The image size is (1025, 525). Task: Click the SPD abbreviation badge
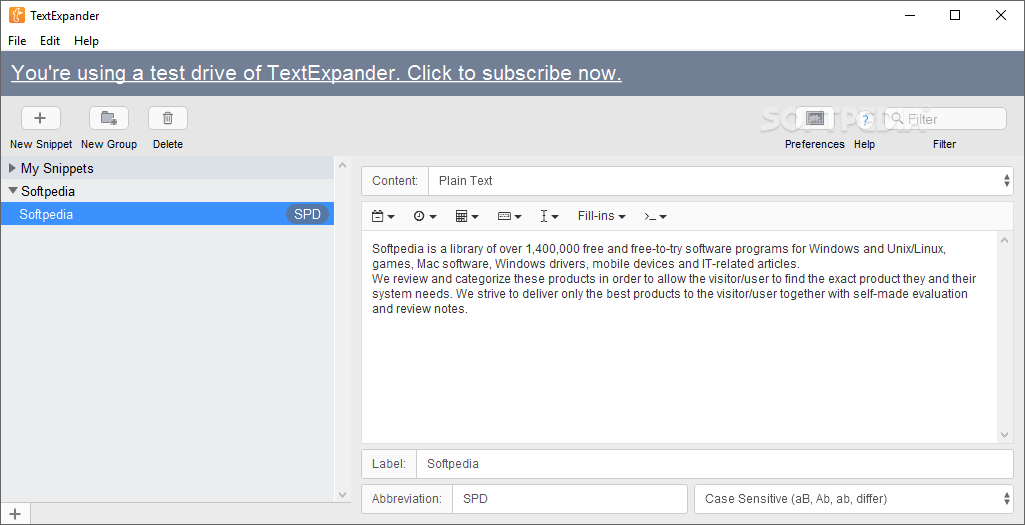tap(307, 214)
